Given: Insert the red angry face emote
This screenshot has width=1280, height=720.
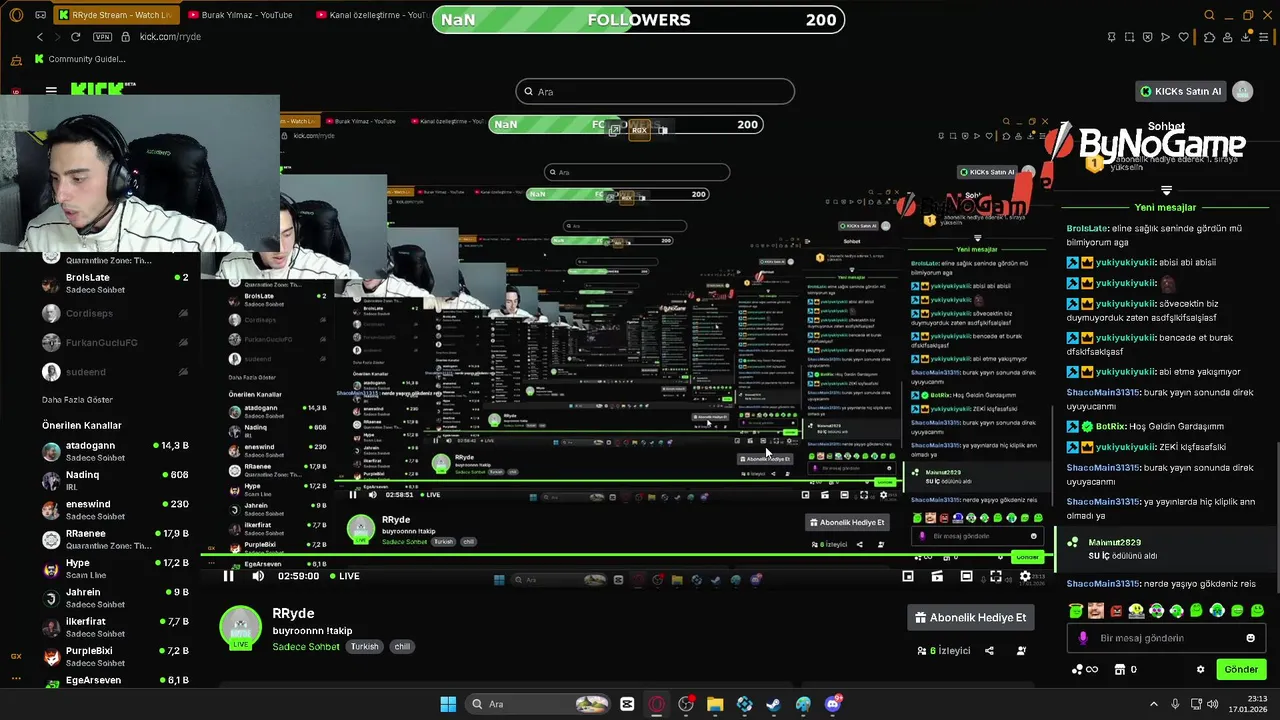Looking at the screenshot, I should (1116, 610).
